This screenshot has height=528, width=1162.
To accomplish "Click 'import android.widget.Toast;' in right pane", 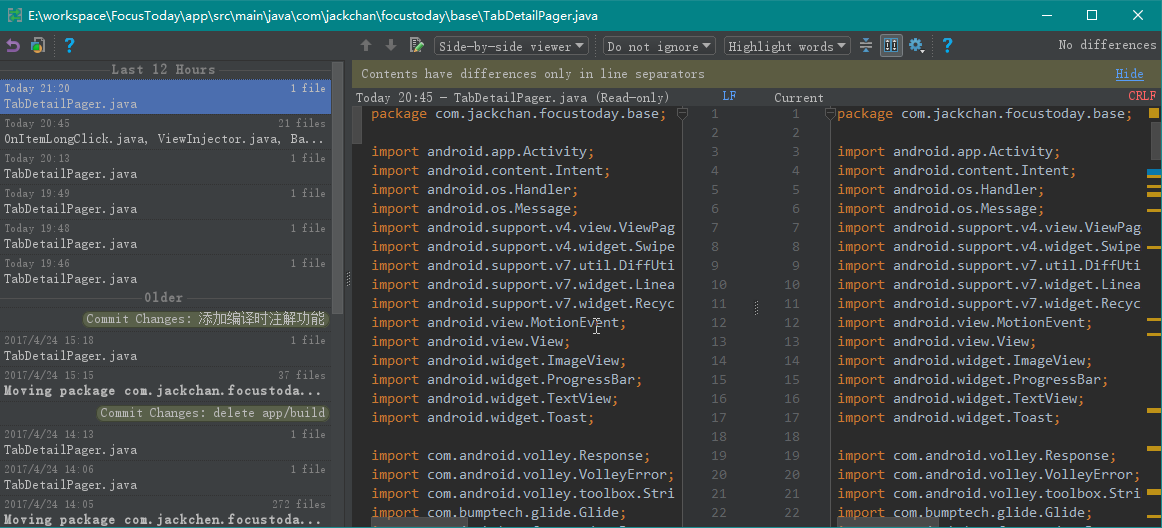I will tap(949, 418).
